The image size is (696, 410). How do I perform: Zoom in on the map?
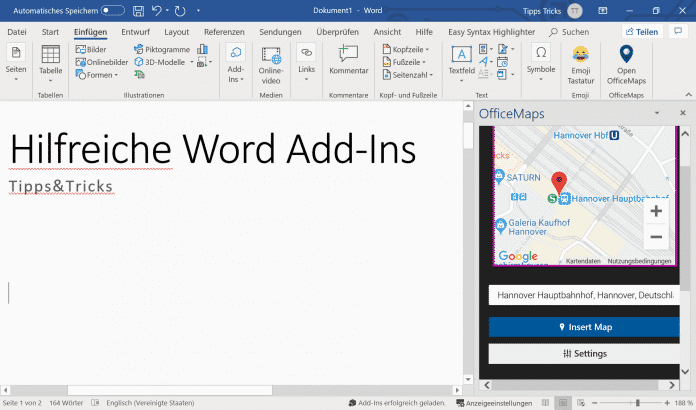point(656,211)
